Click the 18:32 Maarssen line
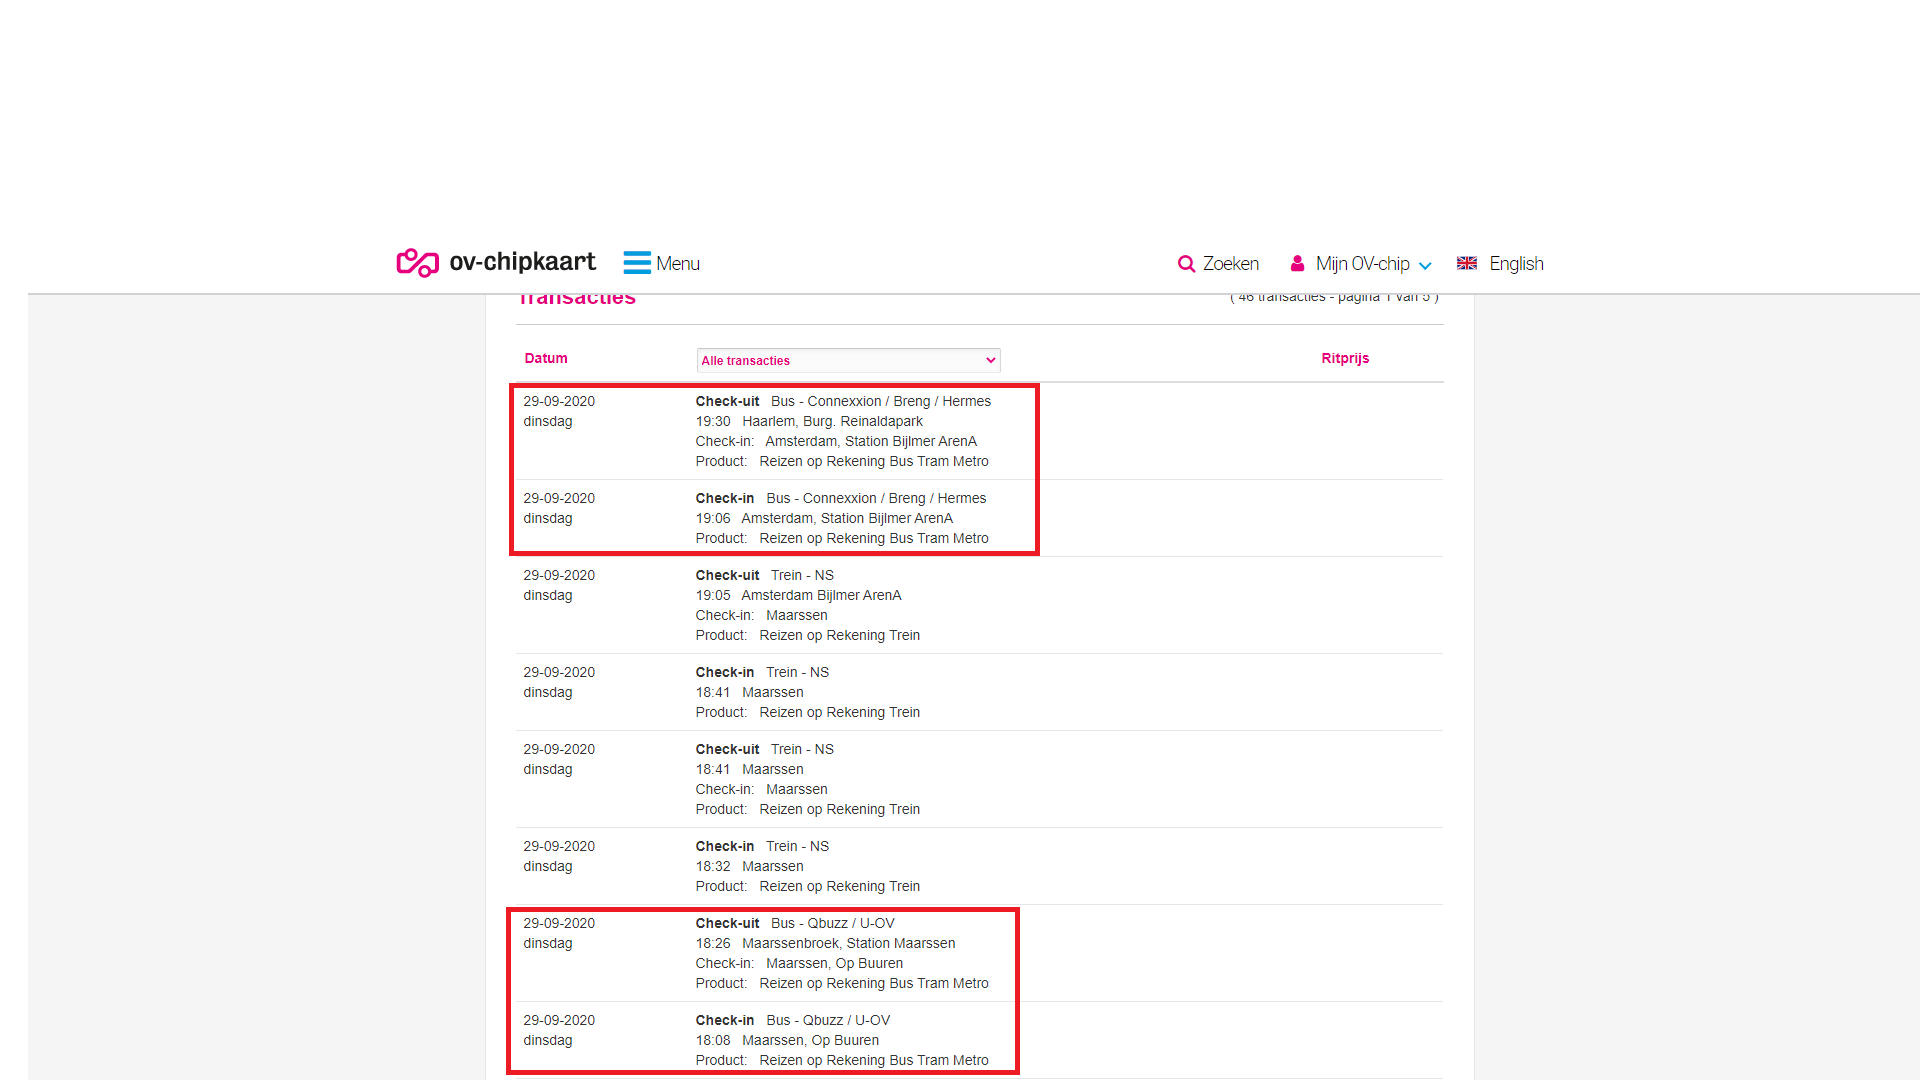The width and height of the screenshot is (1920, 1080). [749, 866]
